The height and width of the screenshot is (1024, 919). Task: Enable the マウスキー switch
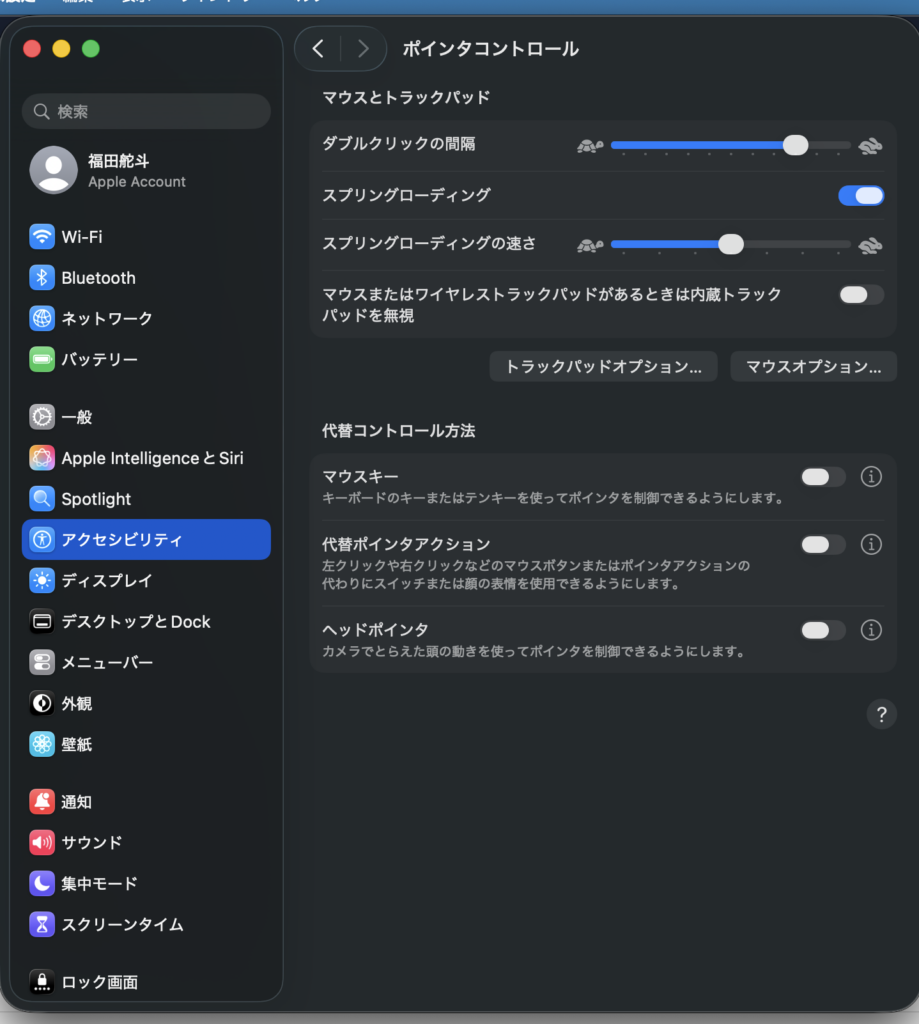pos(822,477)
